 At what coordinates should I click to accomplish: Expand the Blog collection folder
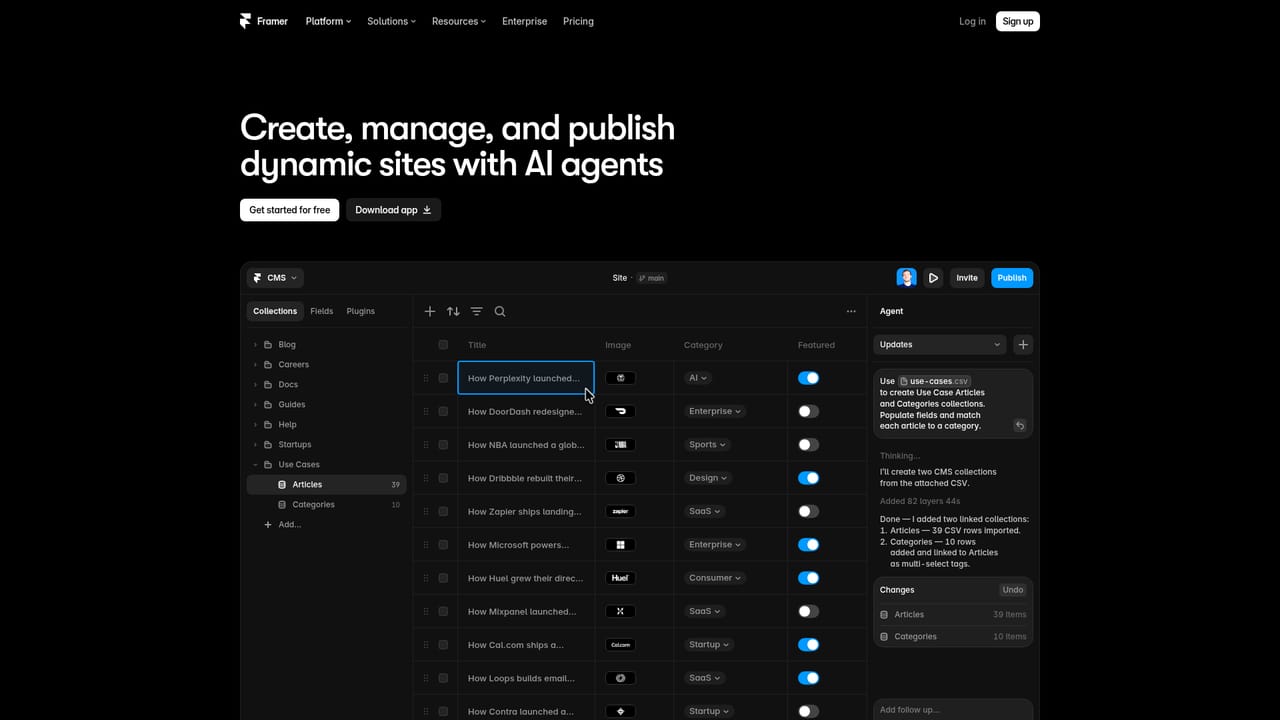[255, 344]
